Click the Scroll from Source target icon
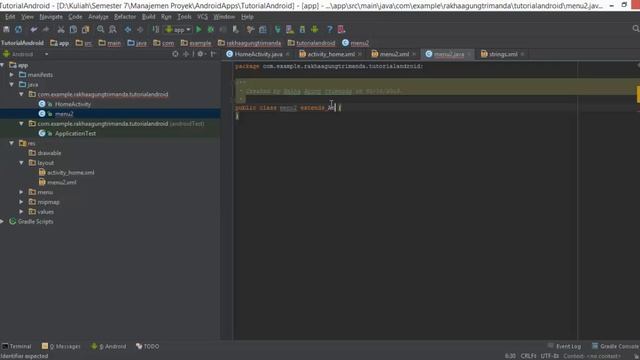The image size is (640, 360). pyautogui.click(x=176, y=54)
